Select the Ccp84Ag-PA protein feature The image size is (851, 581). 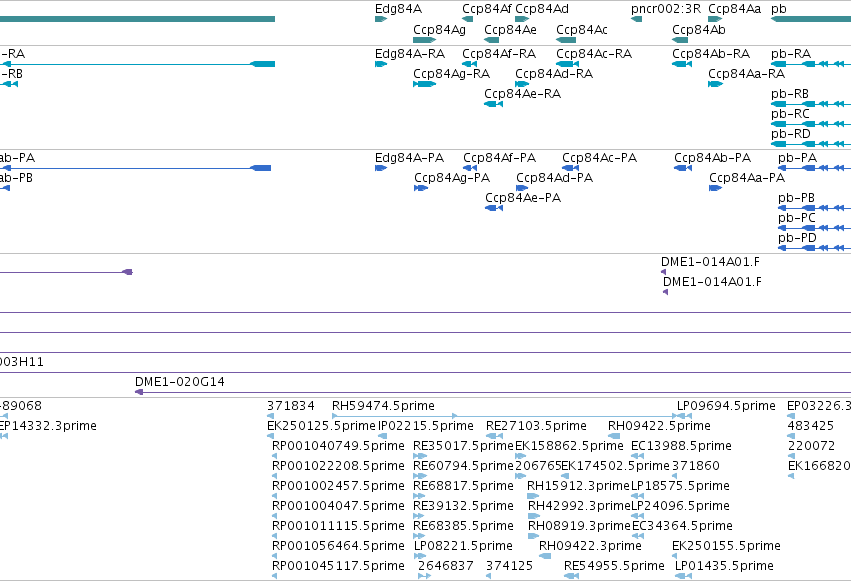click(421, 188)
